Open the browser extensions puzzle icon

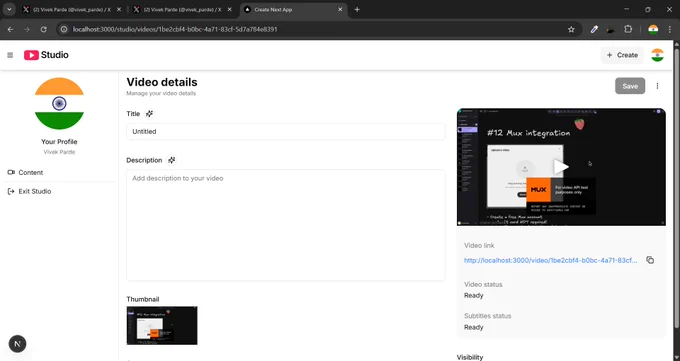[628, 29]
